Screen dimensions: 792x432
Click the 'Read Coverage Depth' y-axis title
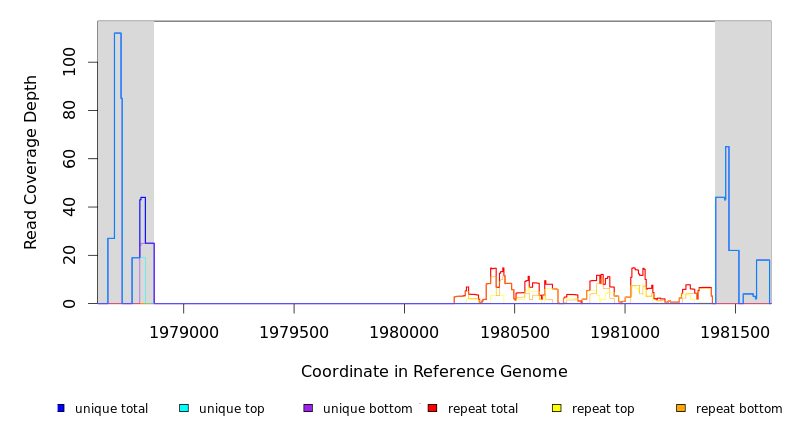click(x=31, y=162)
